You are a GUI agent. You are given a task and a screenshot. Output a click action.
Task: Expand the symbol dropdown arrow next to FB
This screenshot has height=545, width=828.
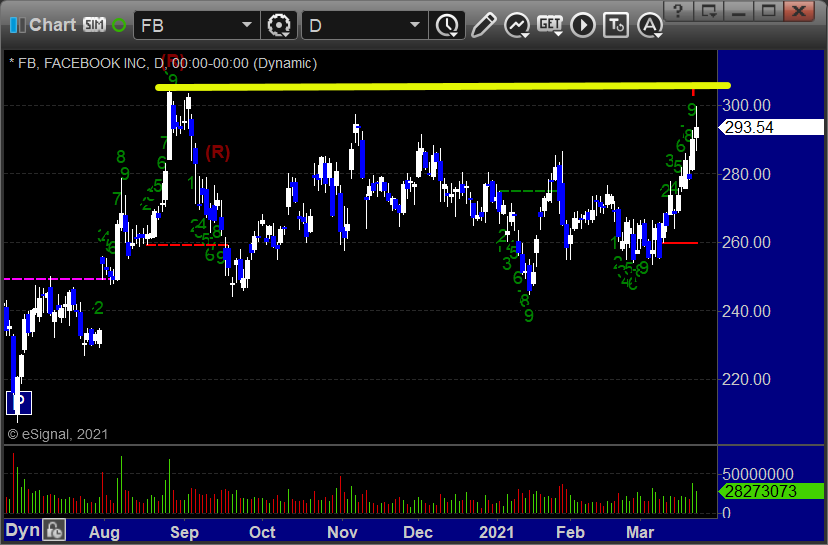[x=247, y=25]
